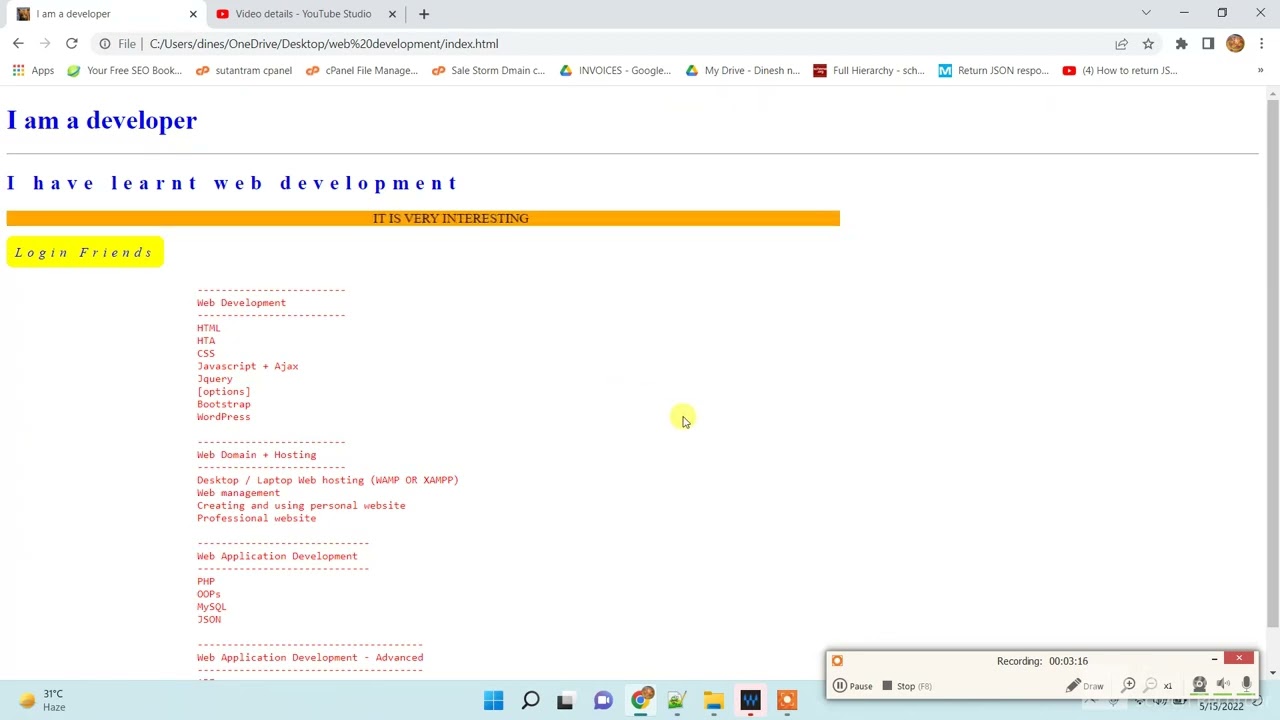This screenshot has width=1280, height=720.
Task: Click the address bar URL field
Action: 620,44
